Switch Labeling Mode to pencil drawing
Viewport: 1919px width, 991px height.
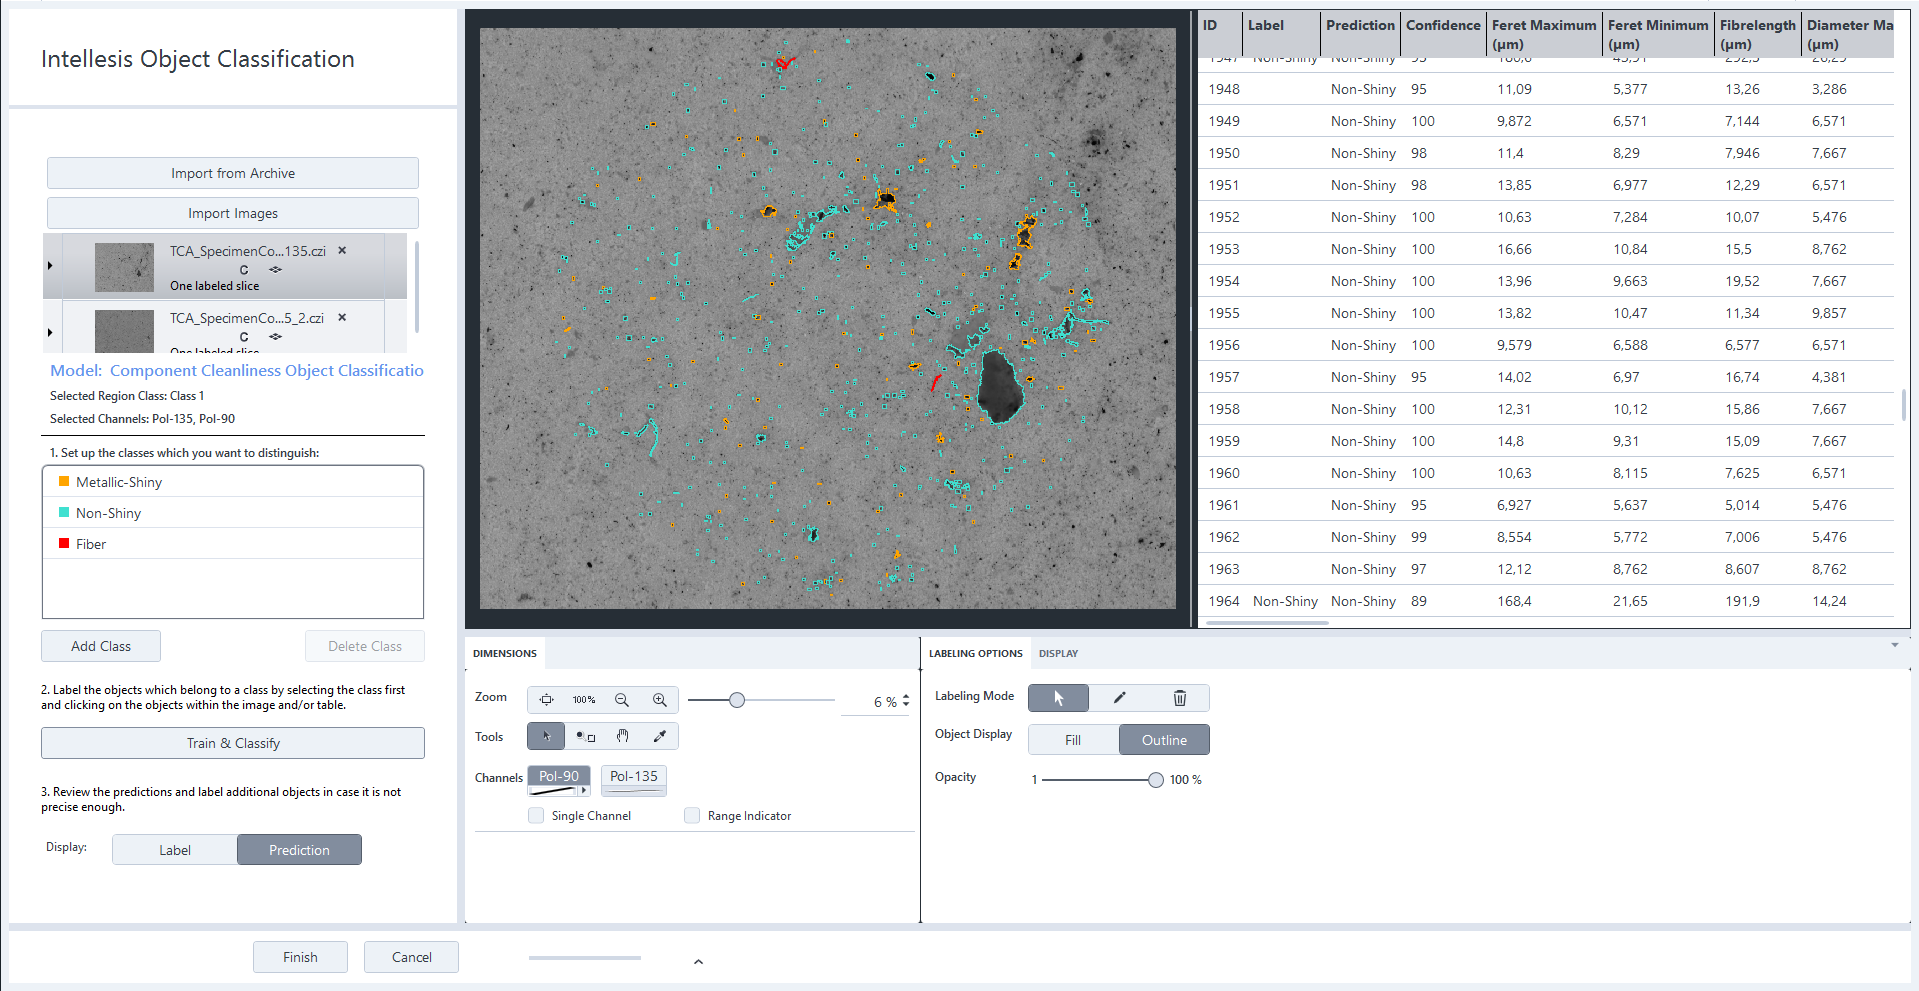[1119, 698]
